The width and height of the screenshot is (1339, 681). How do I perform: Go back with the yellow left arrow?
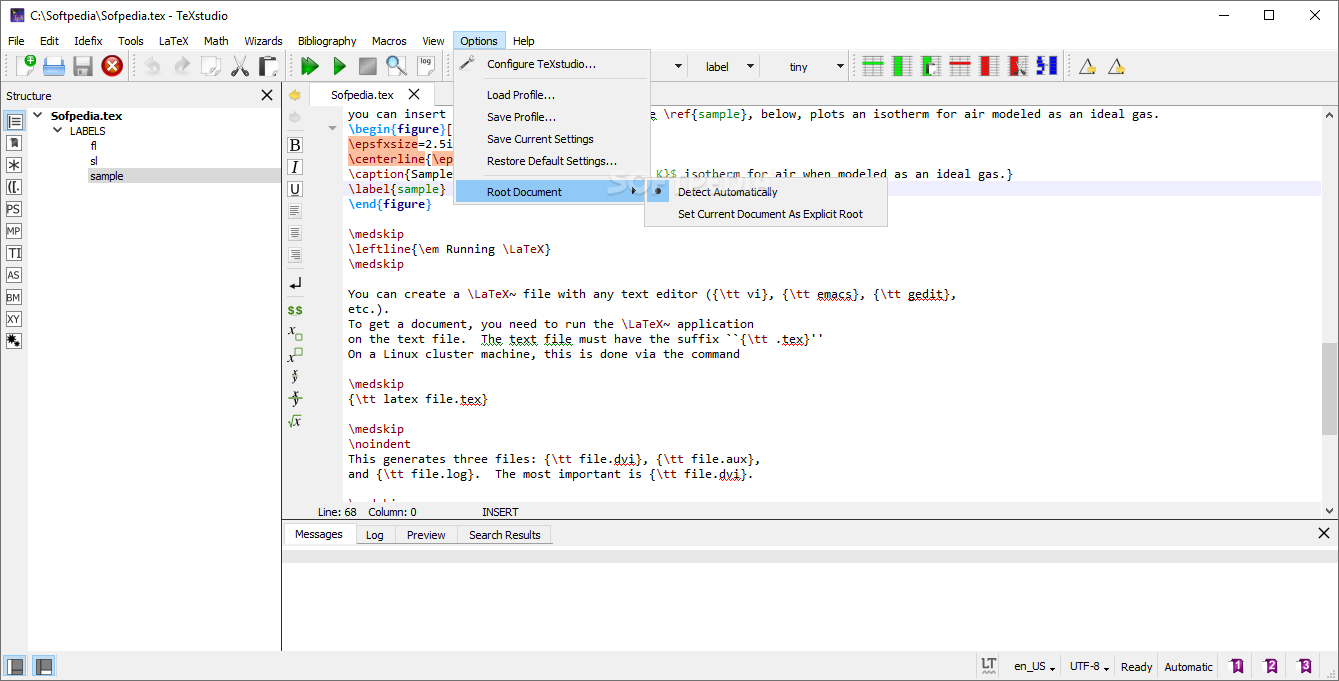(x=295, y=95)
